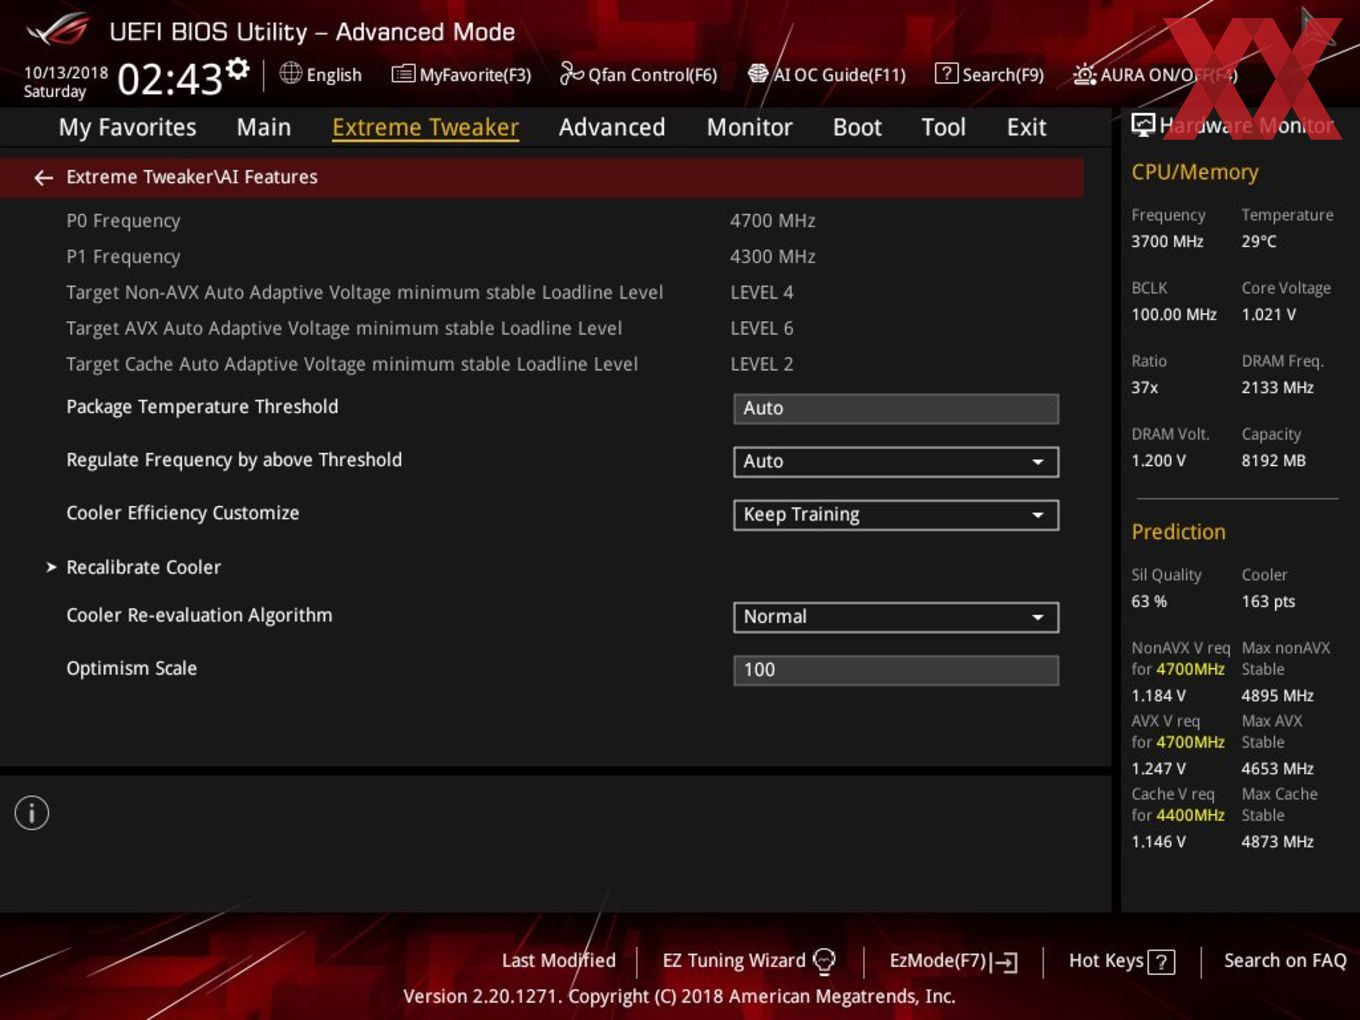The image size is (1360, 1020).
Task: Select the Package Temperature Threshold label
Action: tap(202, 407)
